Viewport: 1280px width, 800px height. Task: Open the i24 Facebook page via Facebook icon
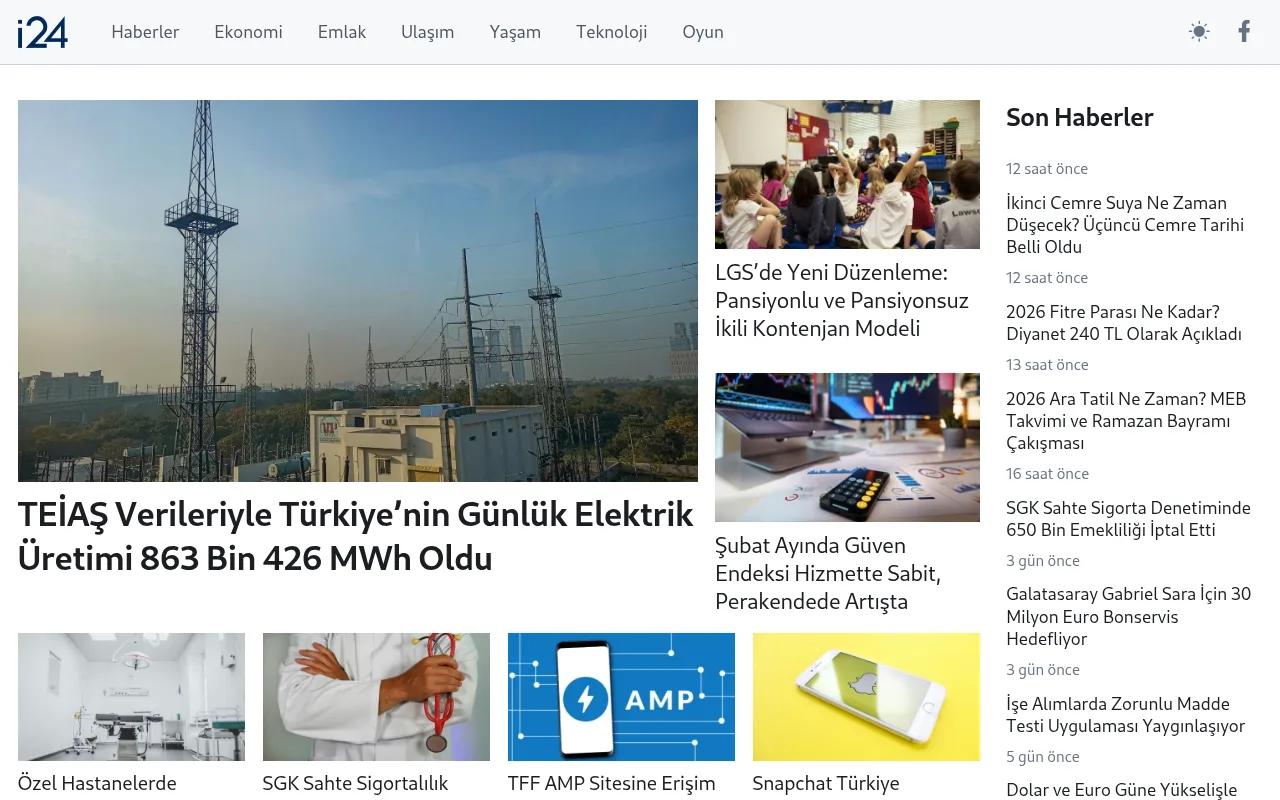click(1244, 31)
